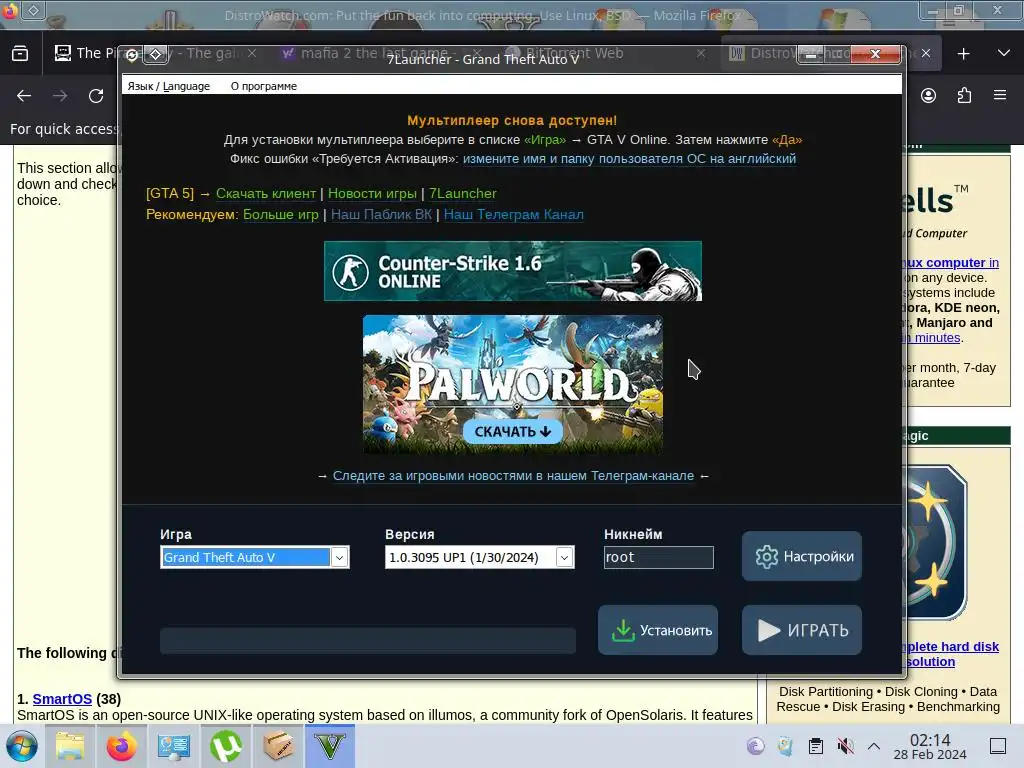Image resolution: width=1024 pixels, height=768 pixels.
Task: Open Настройки settings button
Action: [x=801, y=556]
